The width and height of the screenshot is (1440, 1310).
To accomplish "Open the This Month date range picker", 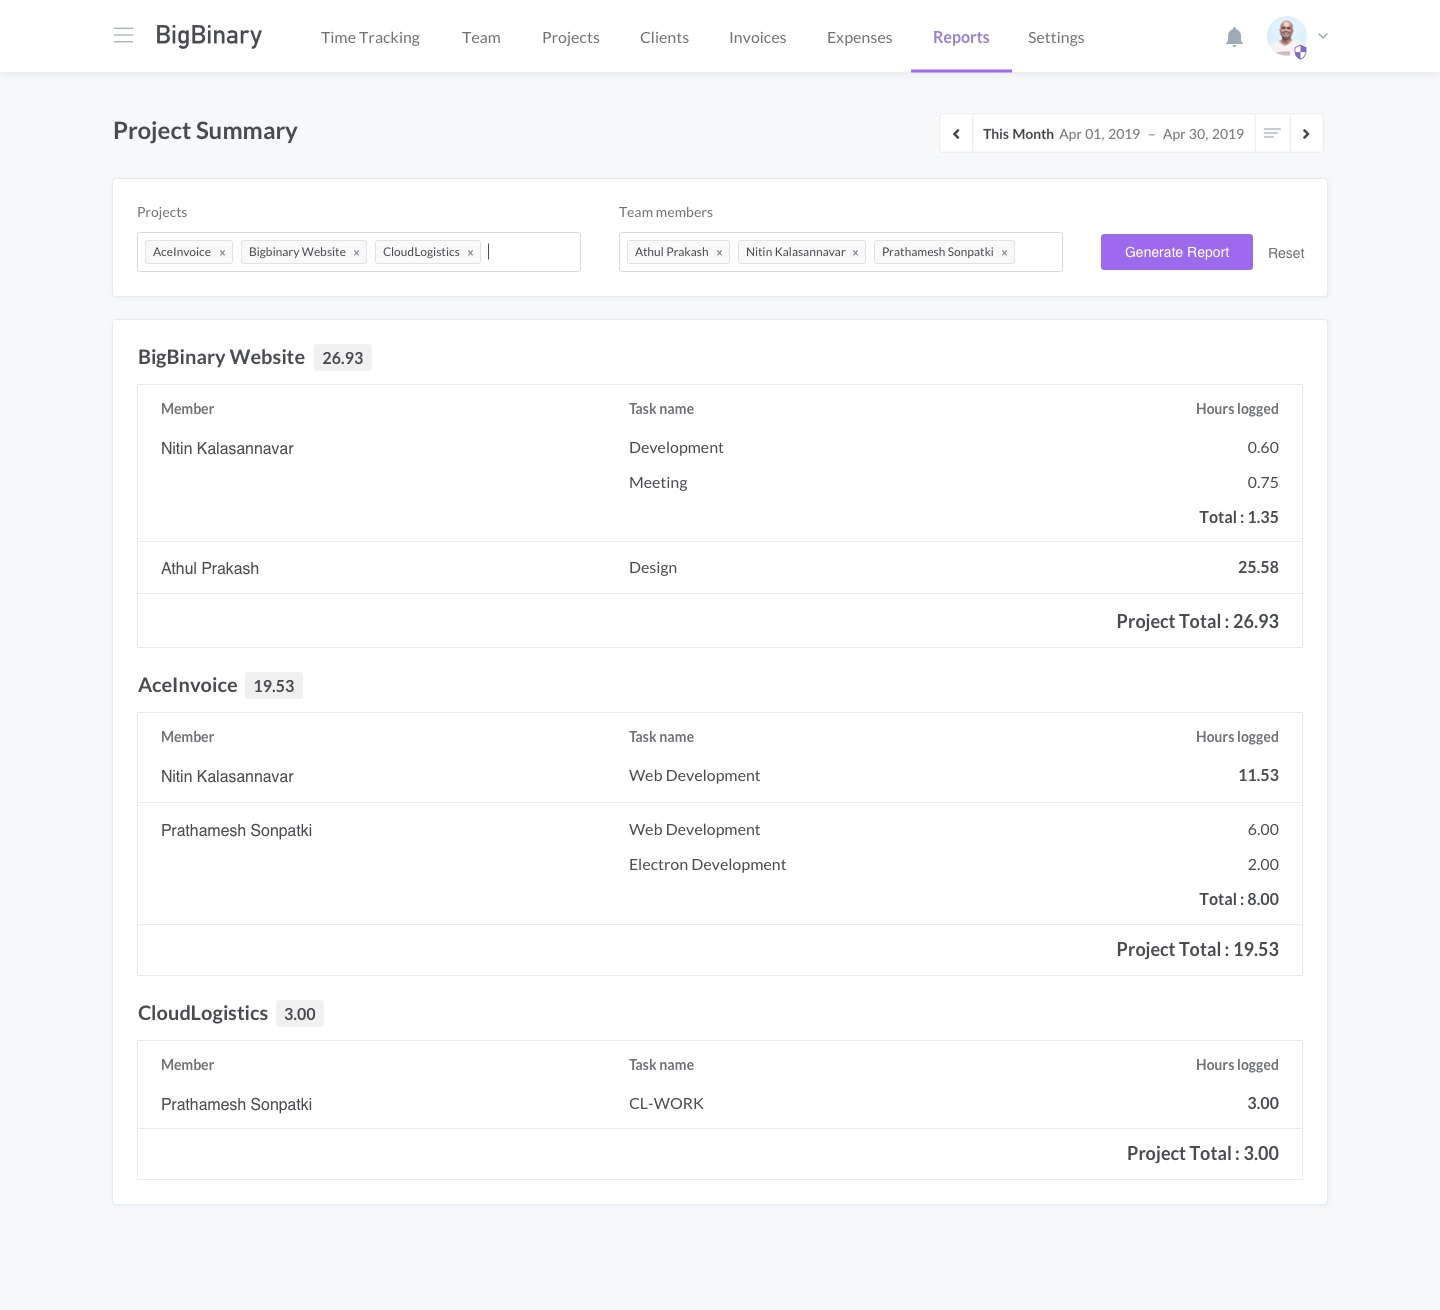I will [1113, 134].
